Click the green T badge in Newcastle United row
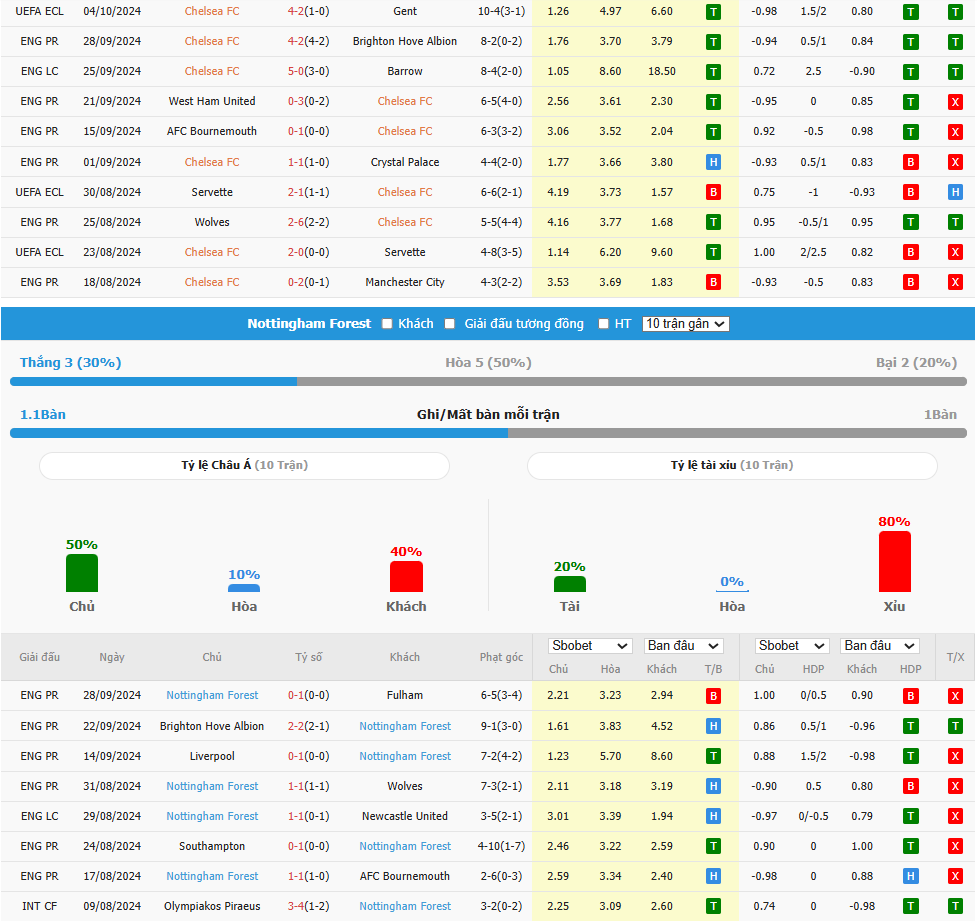 tap(910, 816)
